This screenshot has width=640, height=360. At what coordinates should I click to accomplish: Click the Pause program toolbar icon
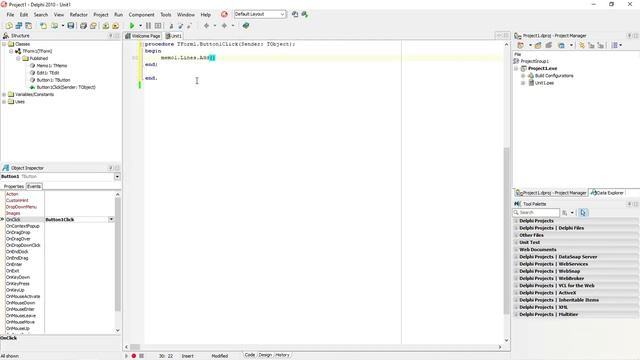(x=149, y=26)
